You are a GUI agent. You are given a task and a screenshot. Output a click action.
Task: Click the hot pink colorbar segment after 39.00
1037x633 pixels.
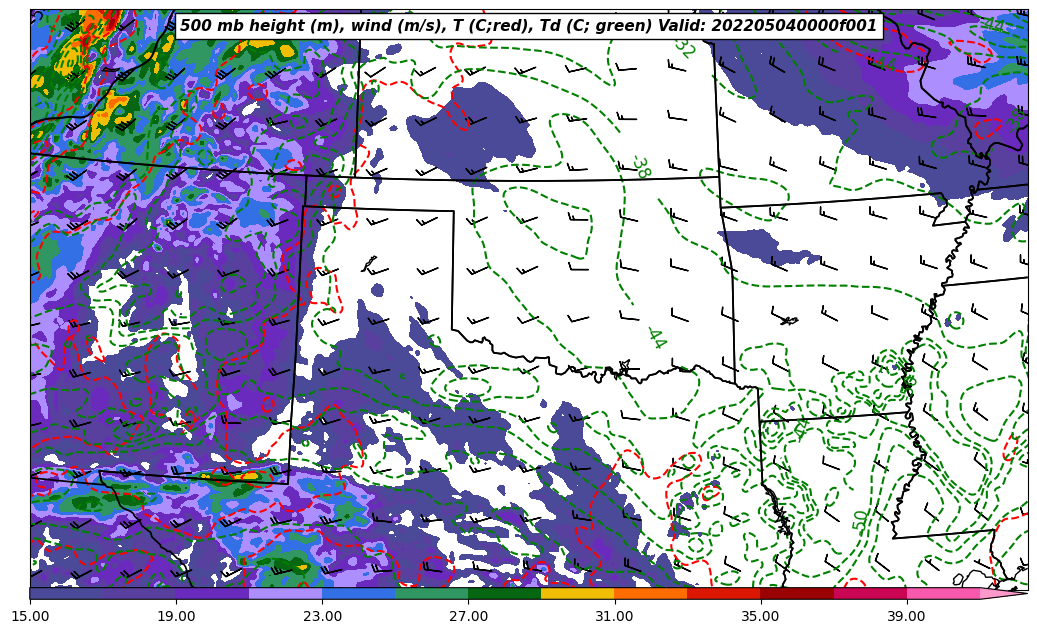943,593
